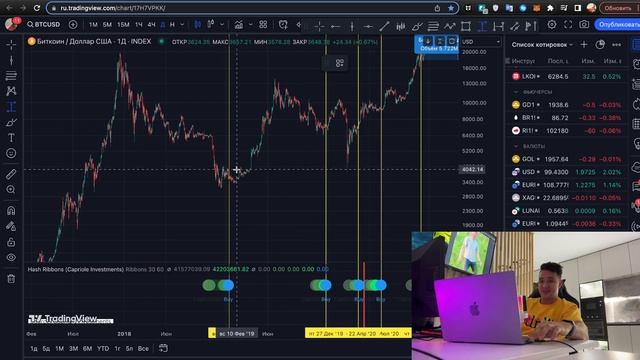The height and width of the screenshot is (360, 640).
Task: Select BR1! row in watchlist
Action: [x=567, y=118]
